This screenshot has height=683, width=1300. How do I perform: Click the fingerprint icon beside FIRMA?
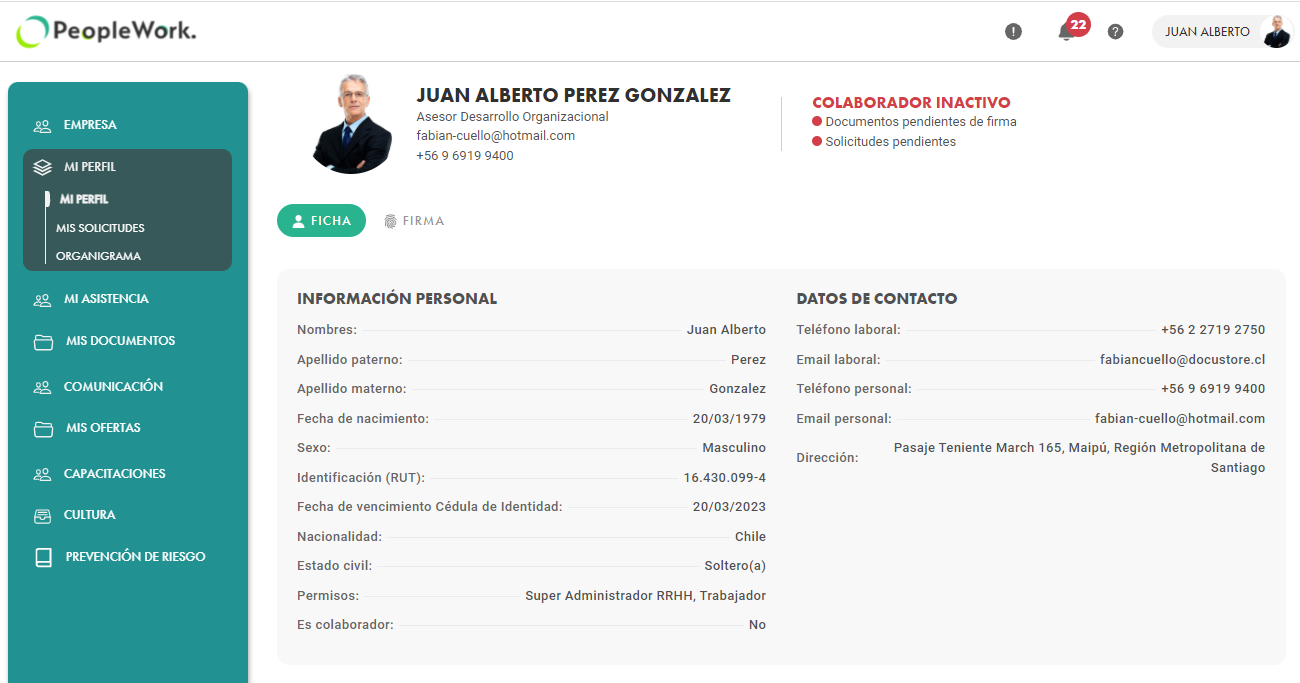390,221
